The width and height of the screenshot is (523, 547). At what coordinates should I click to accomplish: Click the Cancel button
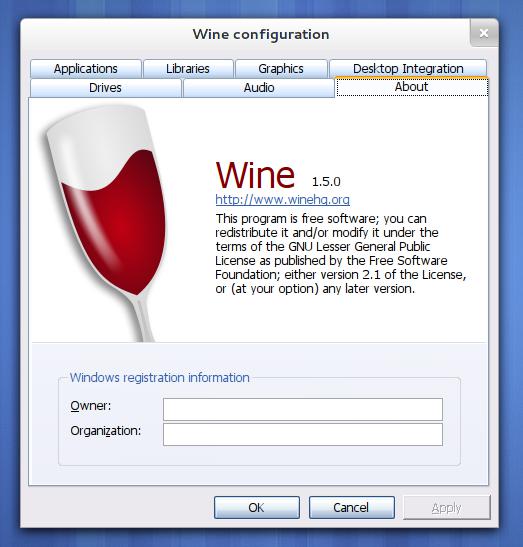click(x=352, y=508)
